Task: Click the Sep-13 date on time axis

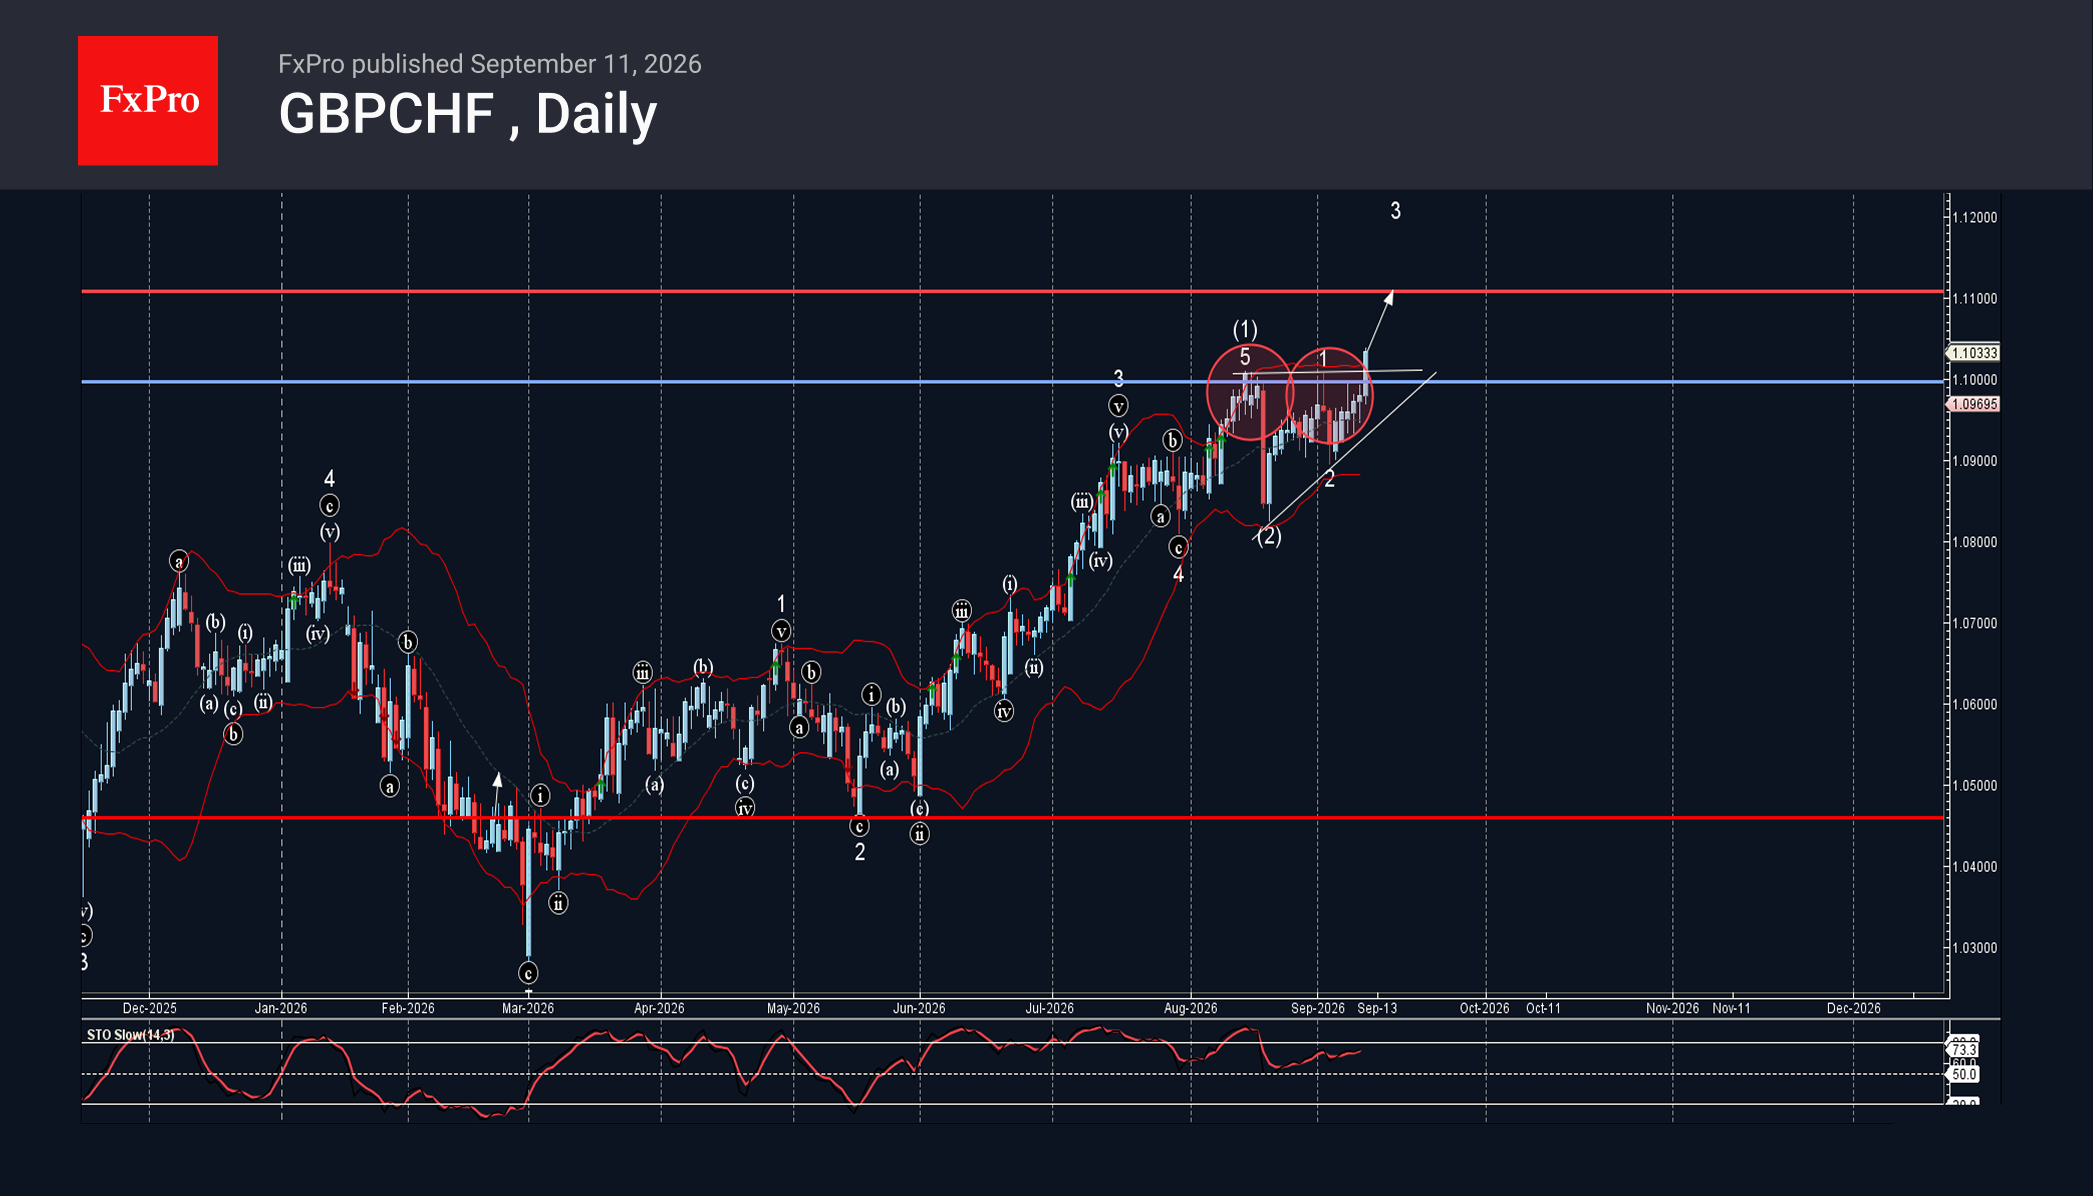Action: [x=1377, y=1008]
